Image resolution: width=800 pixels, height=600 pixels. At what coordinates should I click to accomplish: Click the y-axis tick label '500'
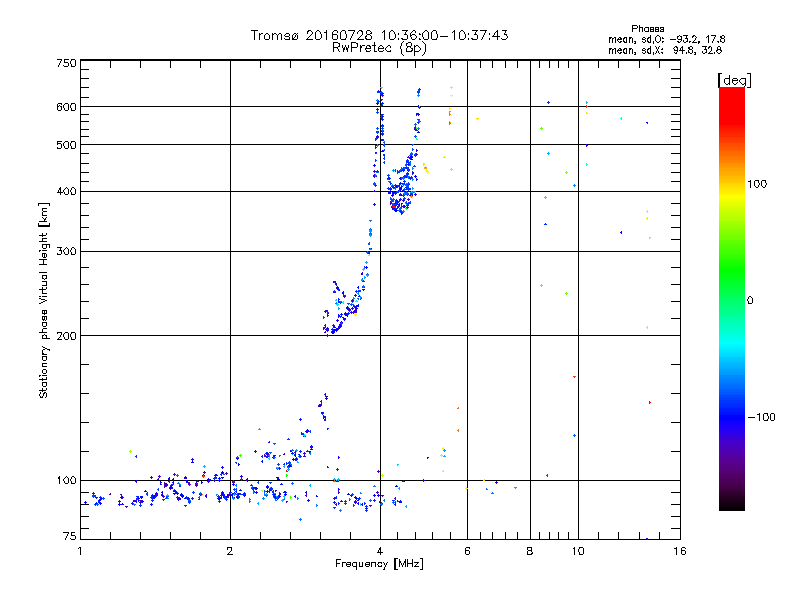[66, 145]
